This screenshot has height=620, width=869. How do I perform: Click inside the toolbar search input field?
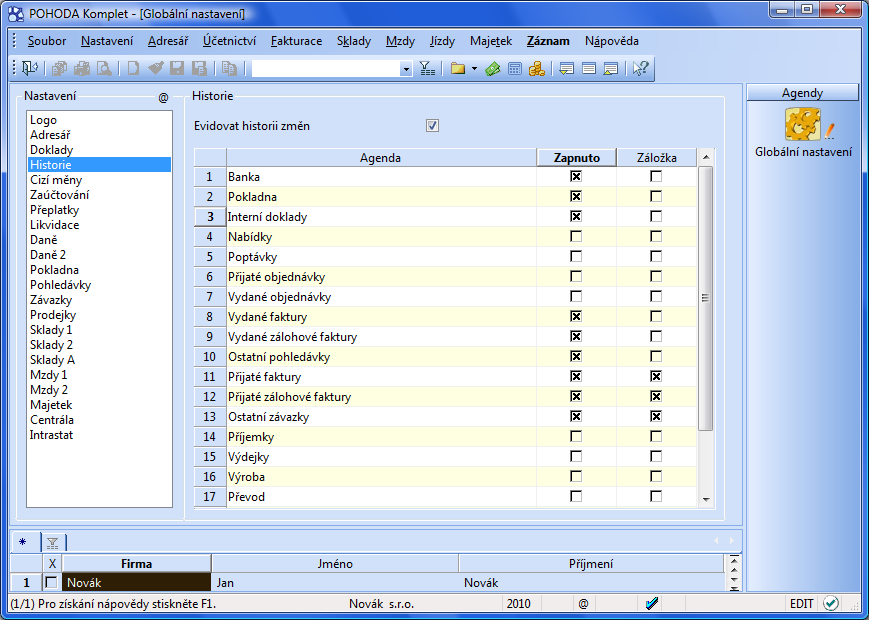pos(326,69)
